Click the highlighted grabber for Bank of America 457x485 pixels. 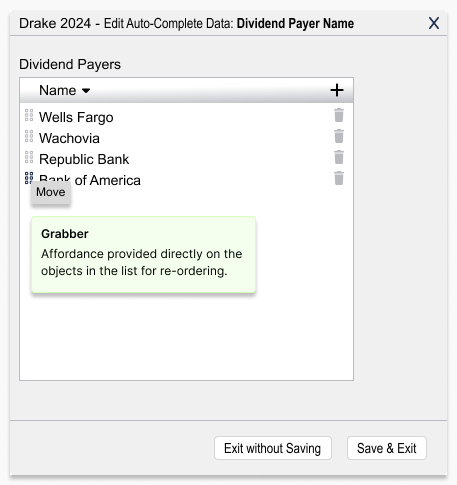click(29, 178)
